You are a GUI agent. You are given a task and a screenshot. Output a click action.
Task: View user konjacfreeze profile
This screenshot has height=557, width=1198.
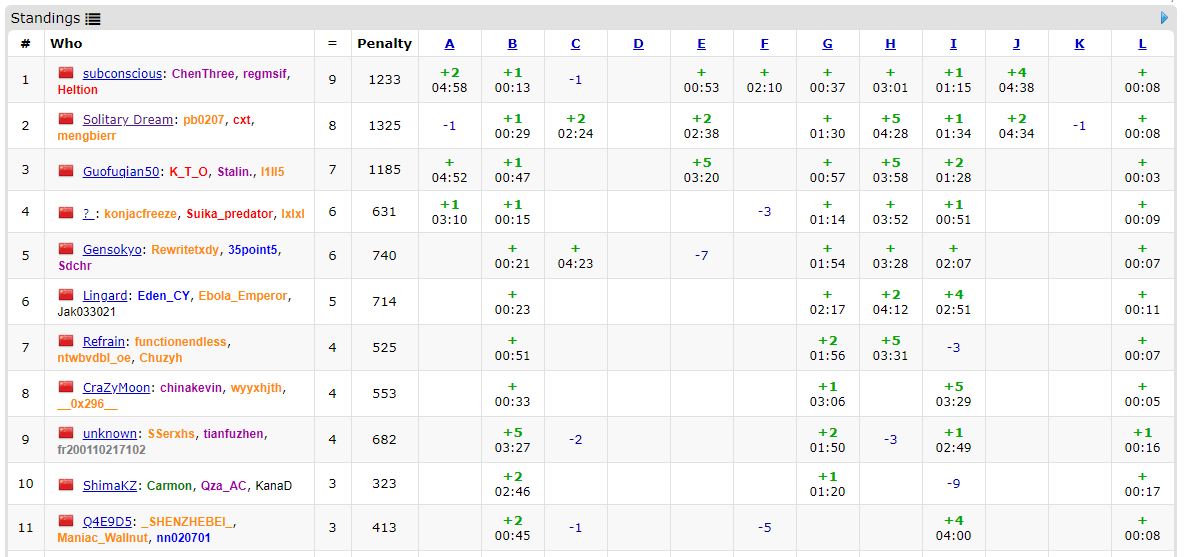click(x=138, y=213)
